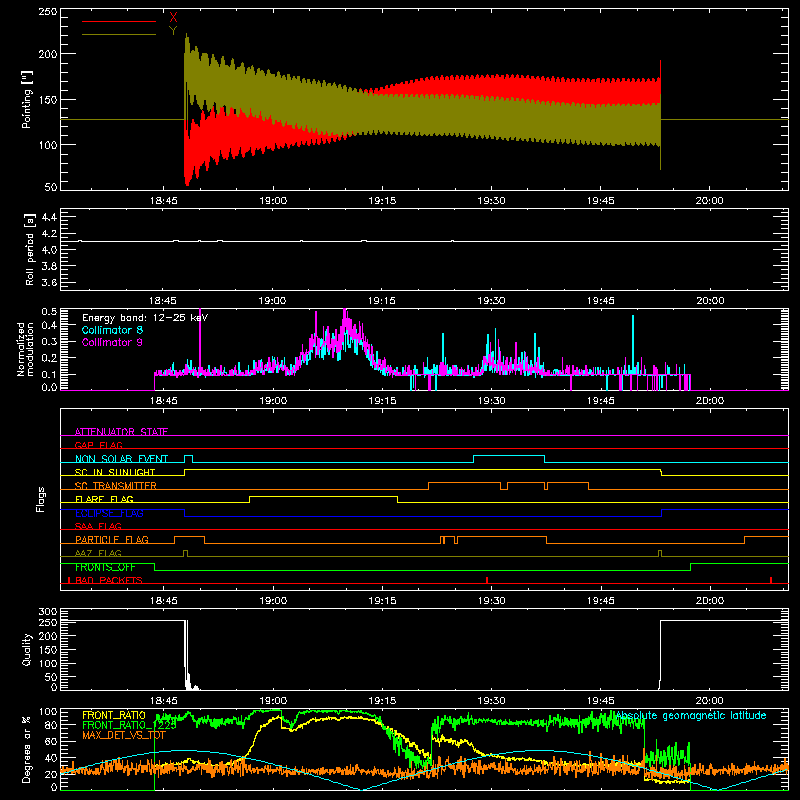Screen dimensions: 800x800
Task: Select the 'Pointing' y-axis title
Action: 27,99
